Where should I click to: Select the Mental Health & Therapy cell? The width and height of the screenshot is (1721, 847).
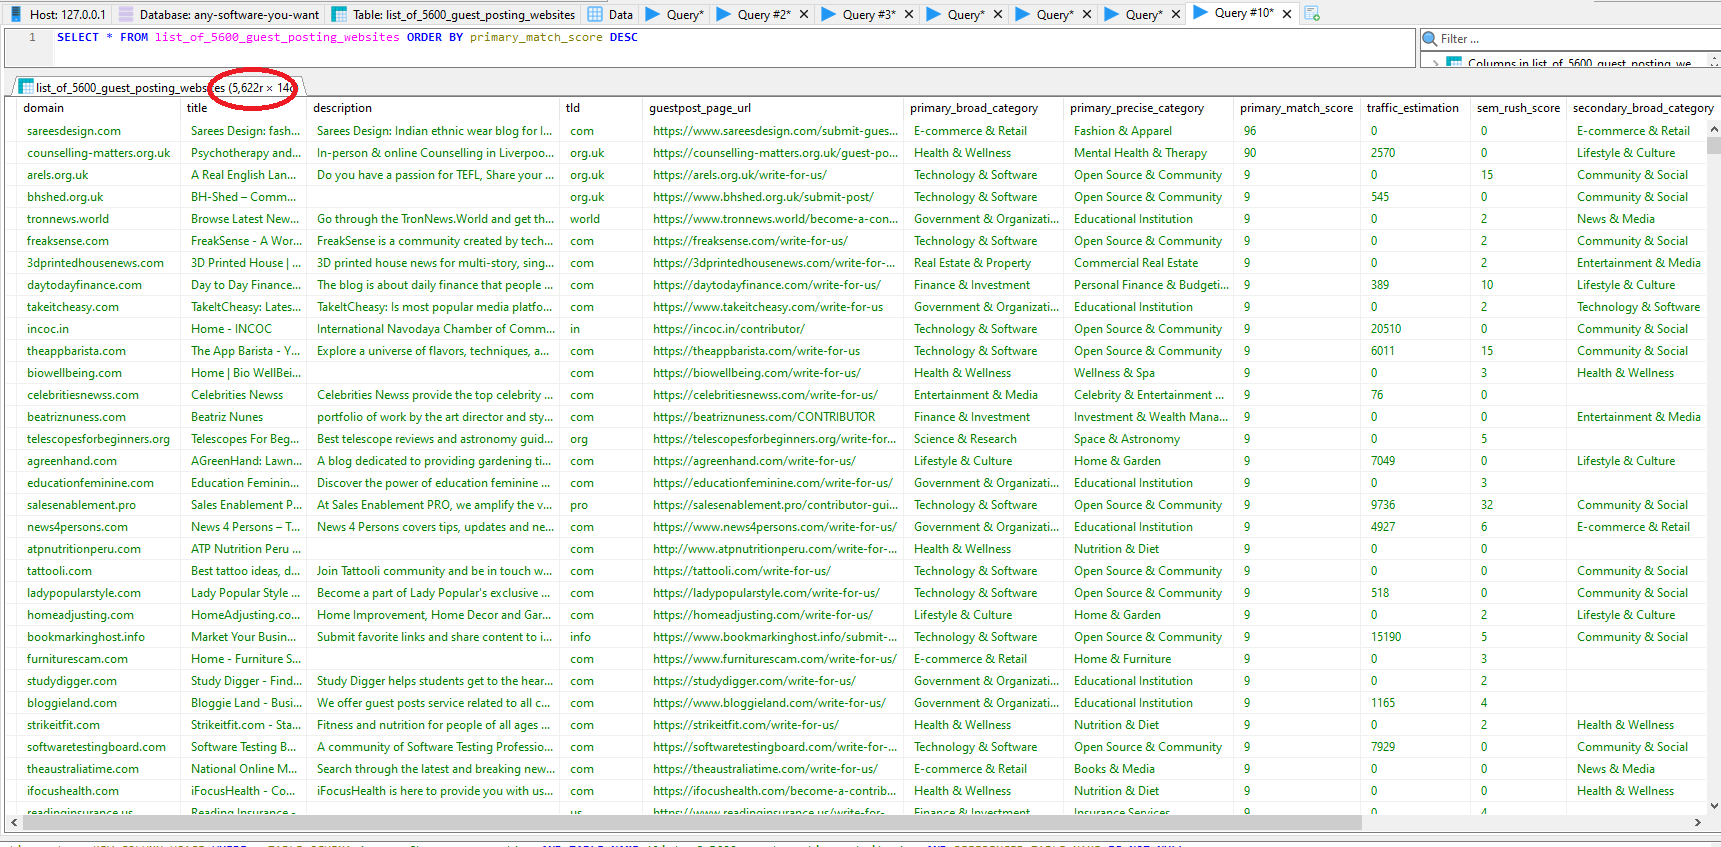pyautogui.click(x=1150, y=153)
